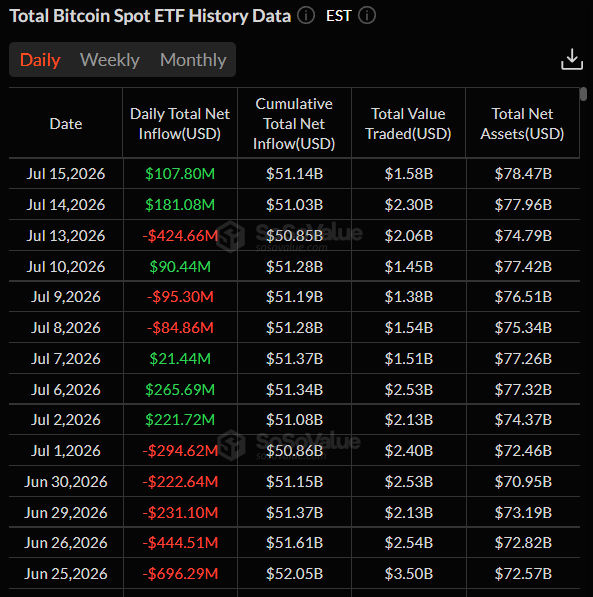Select the Jun 26,2026 date cell
The width and height of the screenshot is (593, 597).
click(66, 543)
